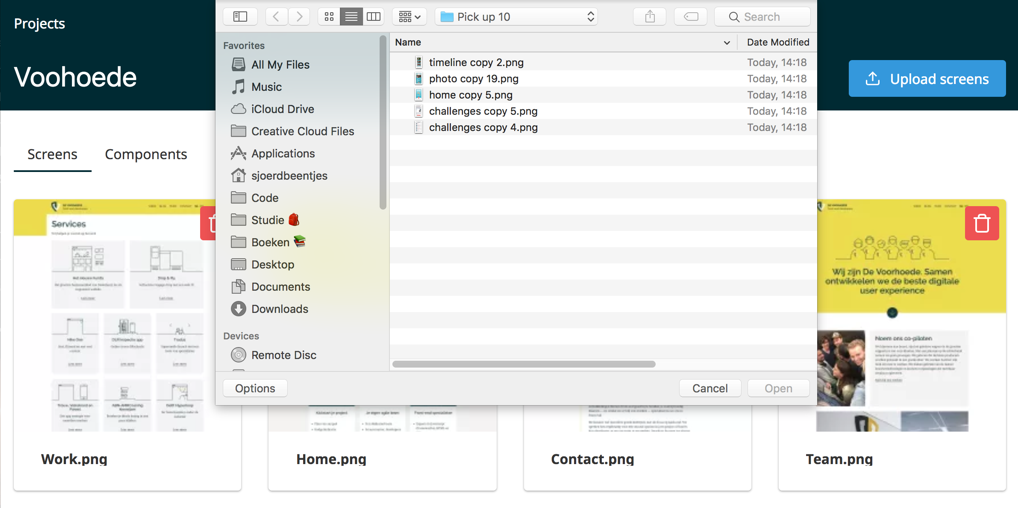This screenshot has height=508, width=1018.
Task: Select the Screens tab
Action: 52,154
